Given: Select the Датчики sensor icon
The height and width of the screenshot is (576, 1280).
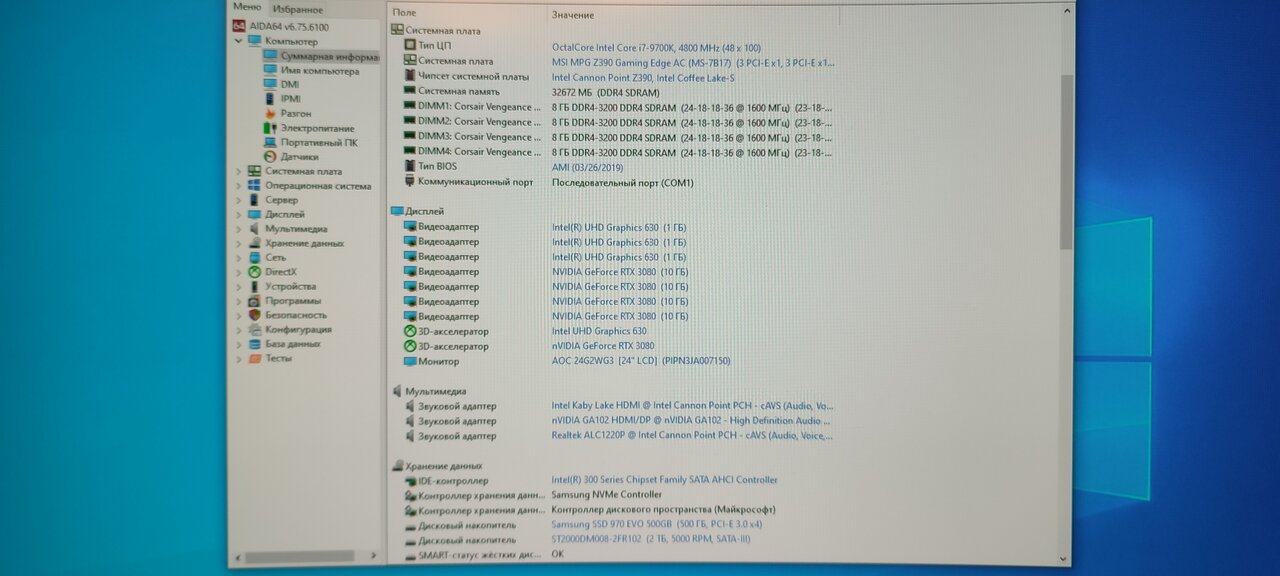Looking at the screenshot, I should pos(270,157).
